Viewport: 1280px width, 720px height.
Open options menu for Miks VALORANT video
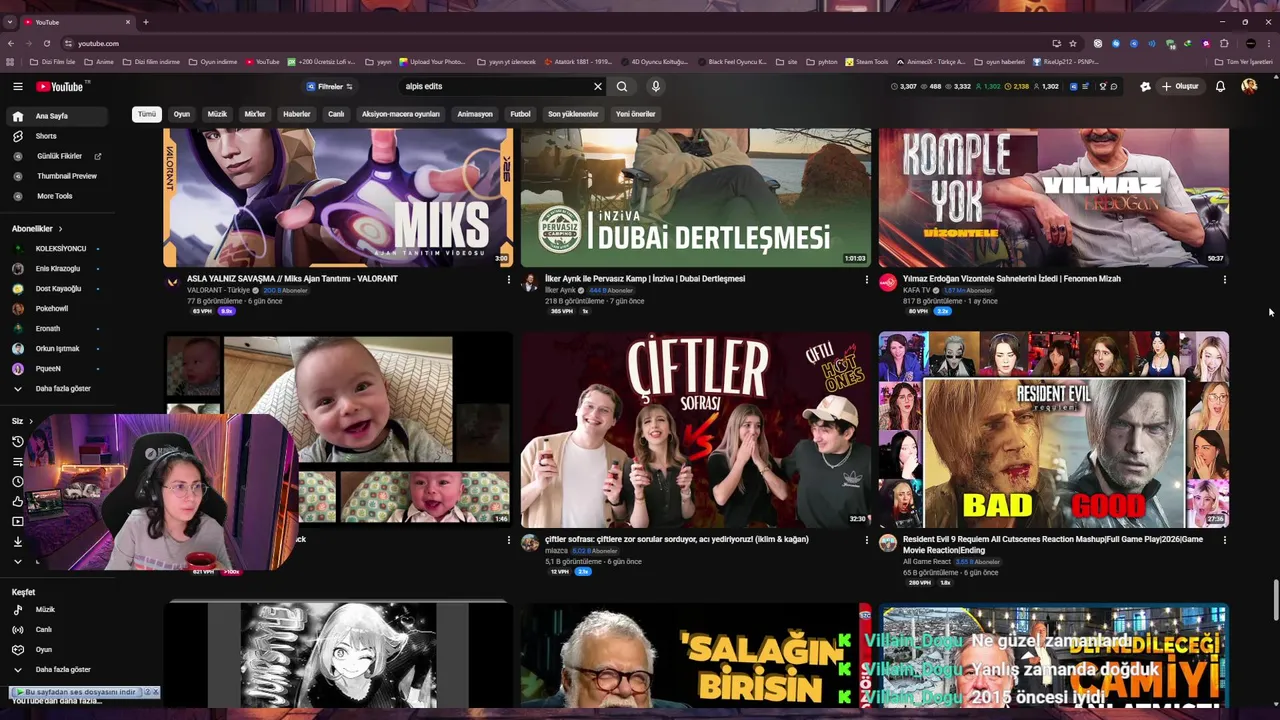(x=508, y=280)
